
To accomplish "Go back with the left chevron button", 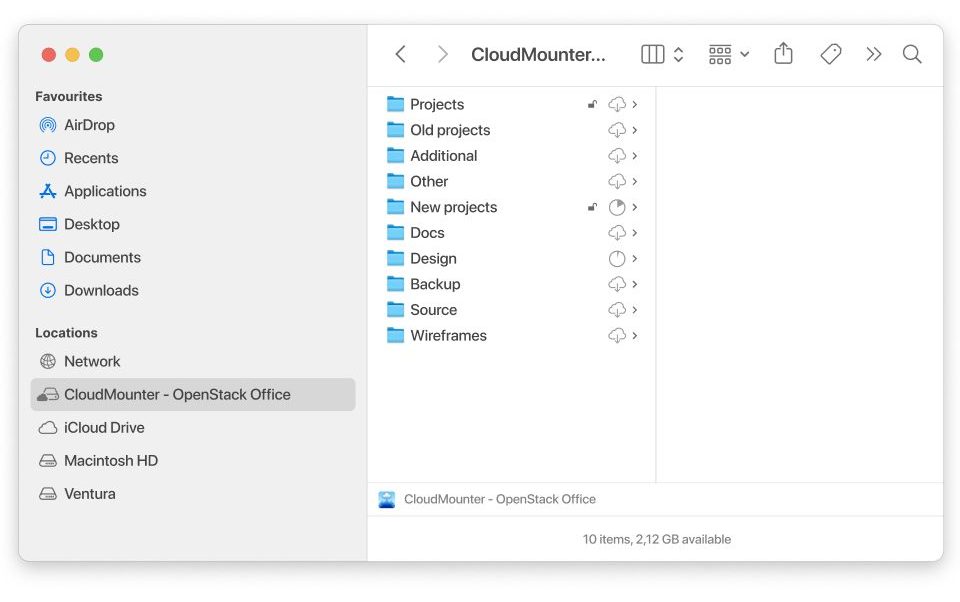I will coord(400,55).
